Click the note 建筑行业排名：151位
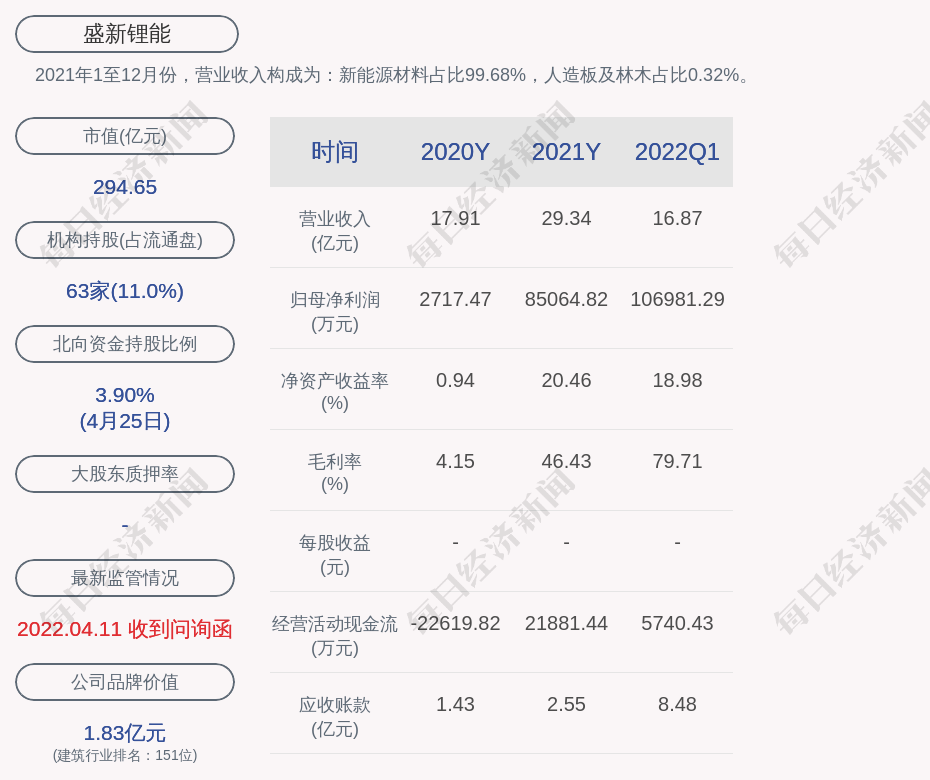 [x=125, y=756]
